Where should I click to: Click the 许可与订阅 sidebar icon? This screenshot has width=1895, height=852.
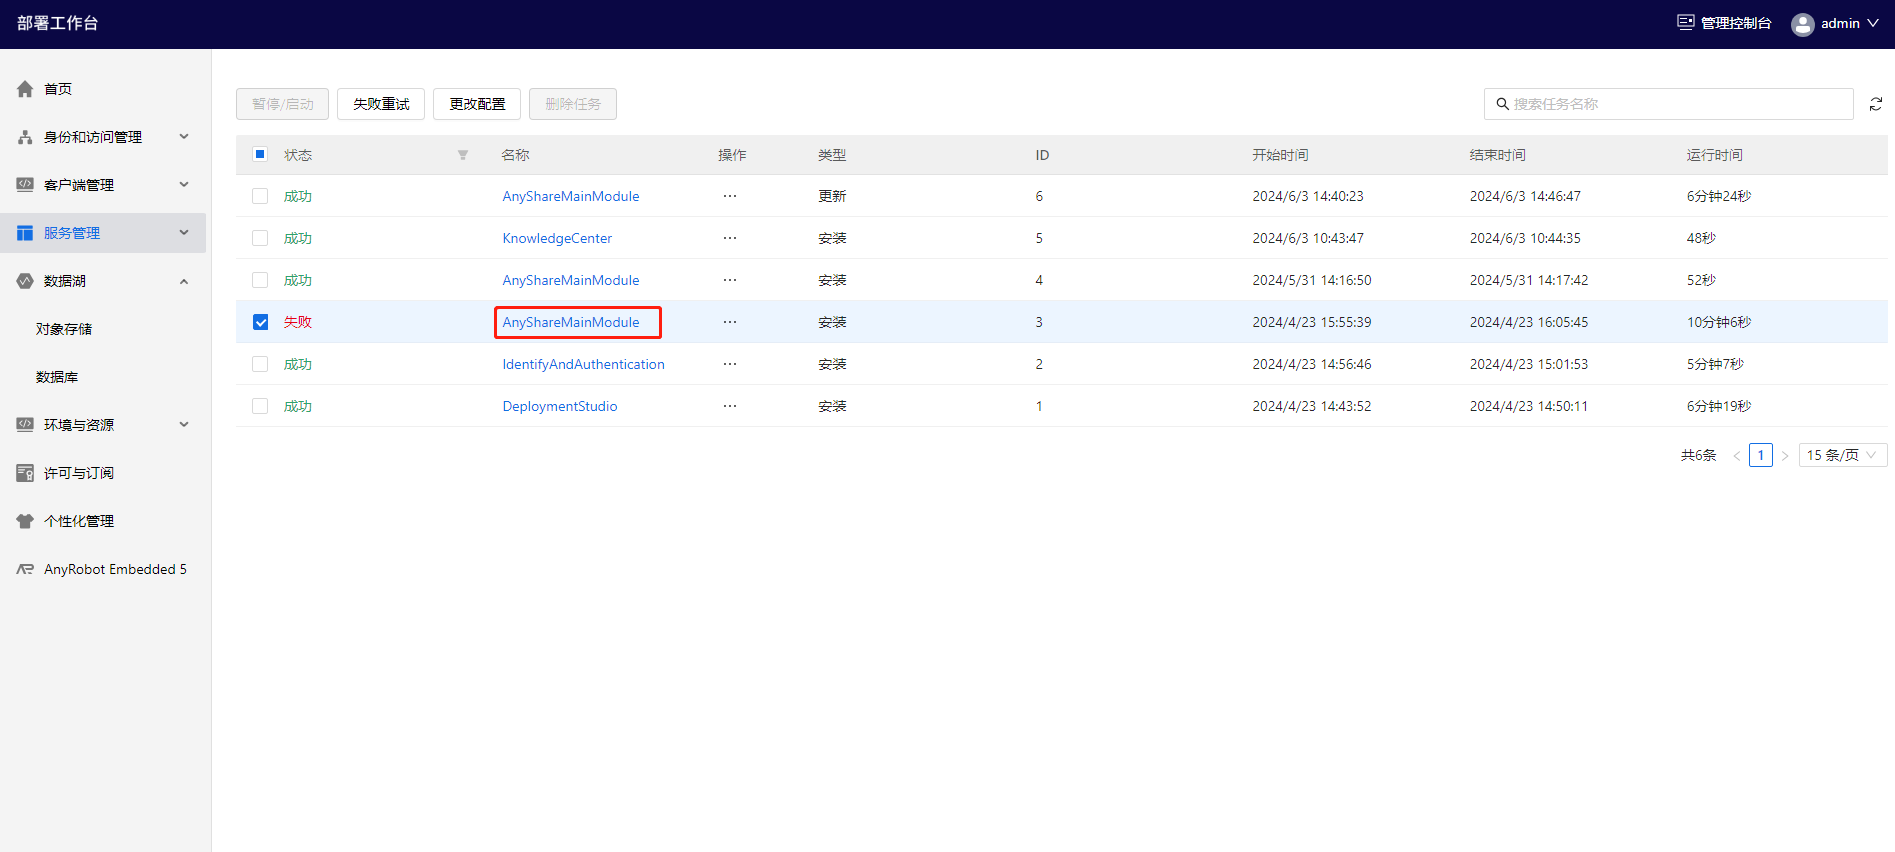25,473
